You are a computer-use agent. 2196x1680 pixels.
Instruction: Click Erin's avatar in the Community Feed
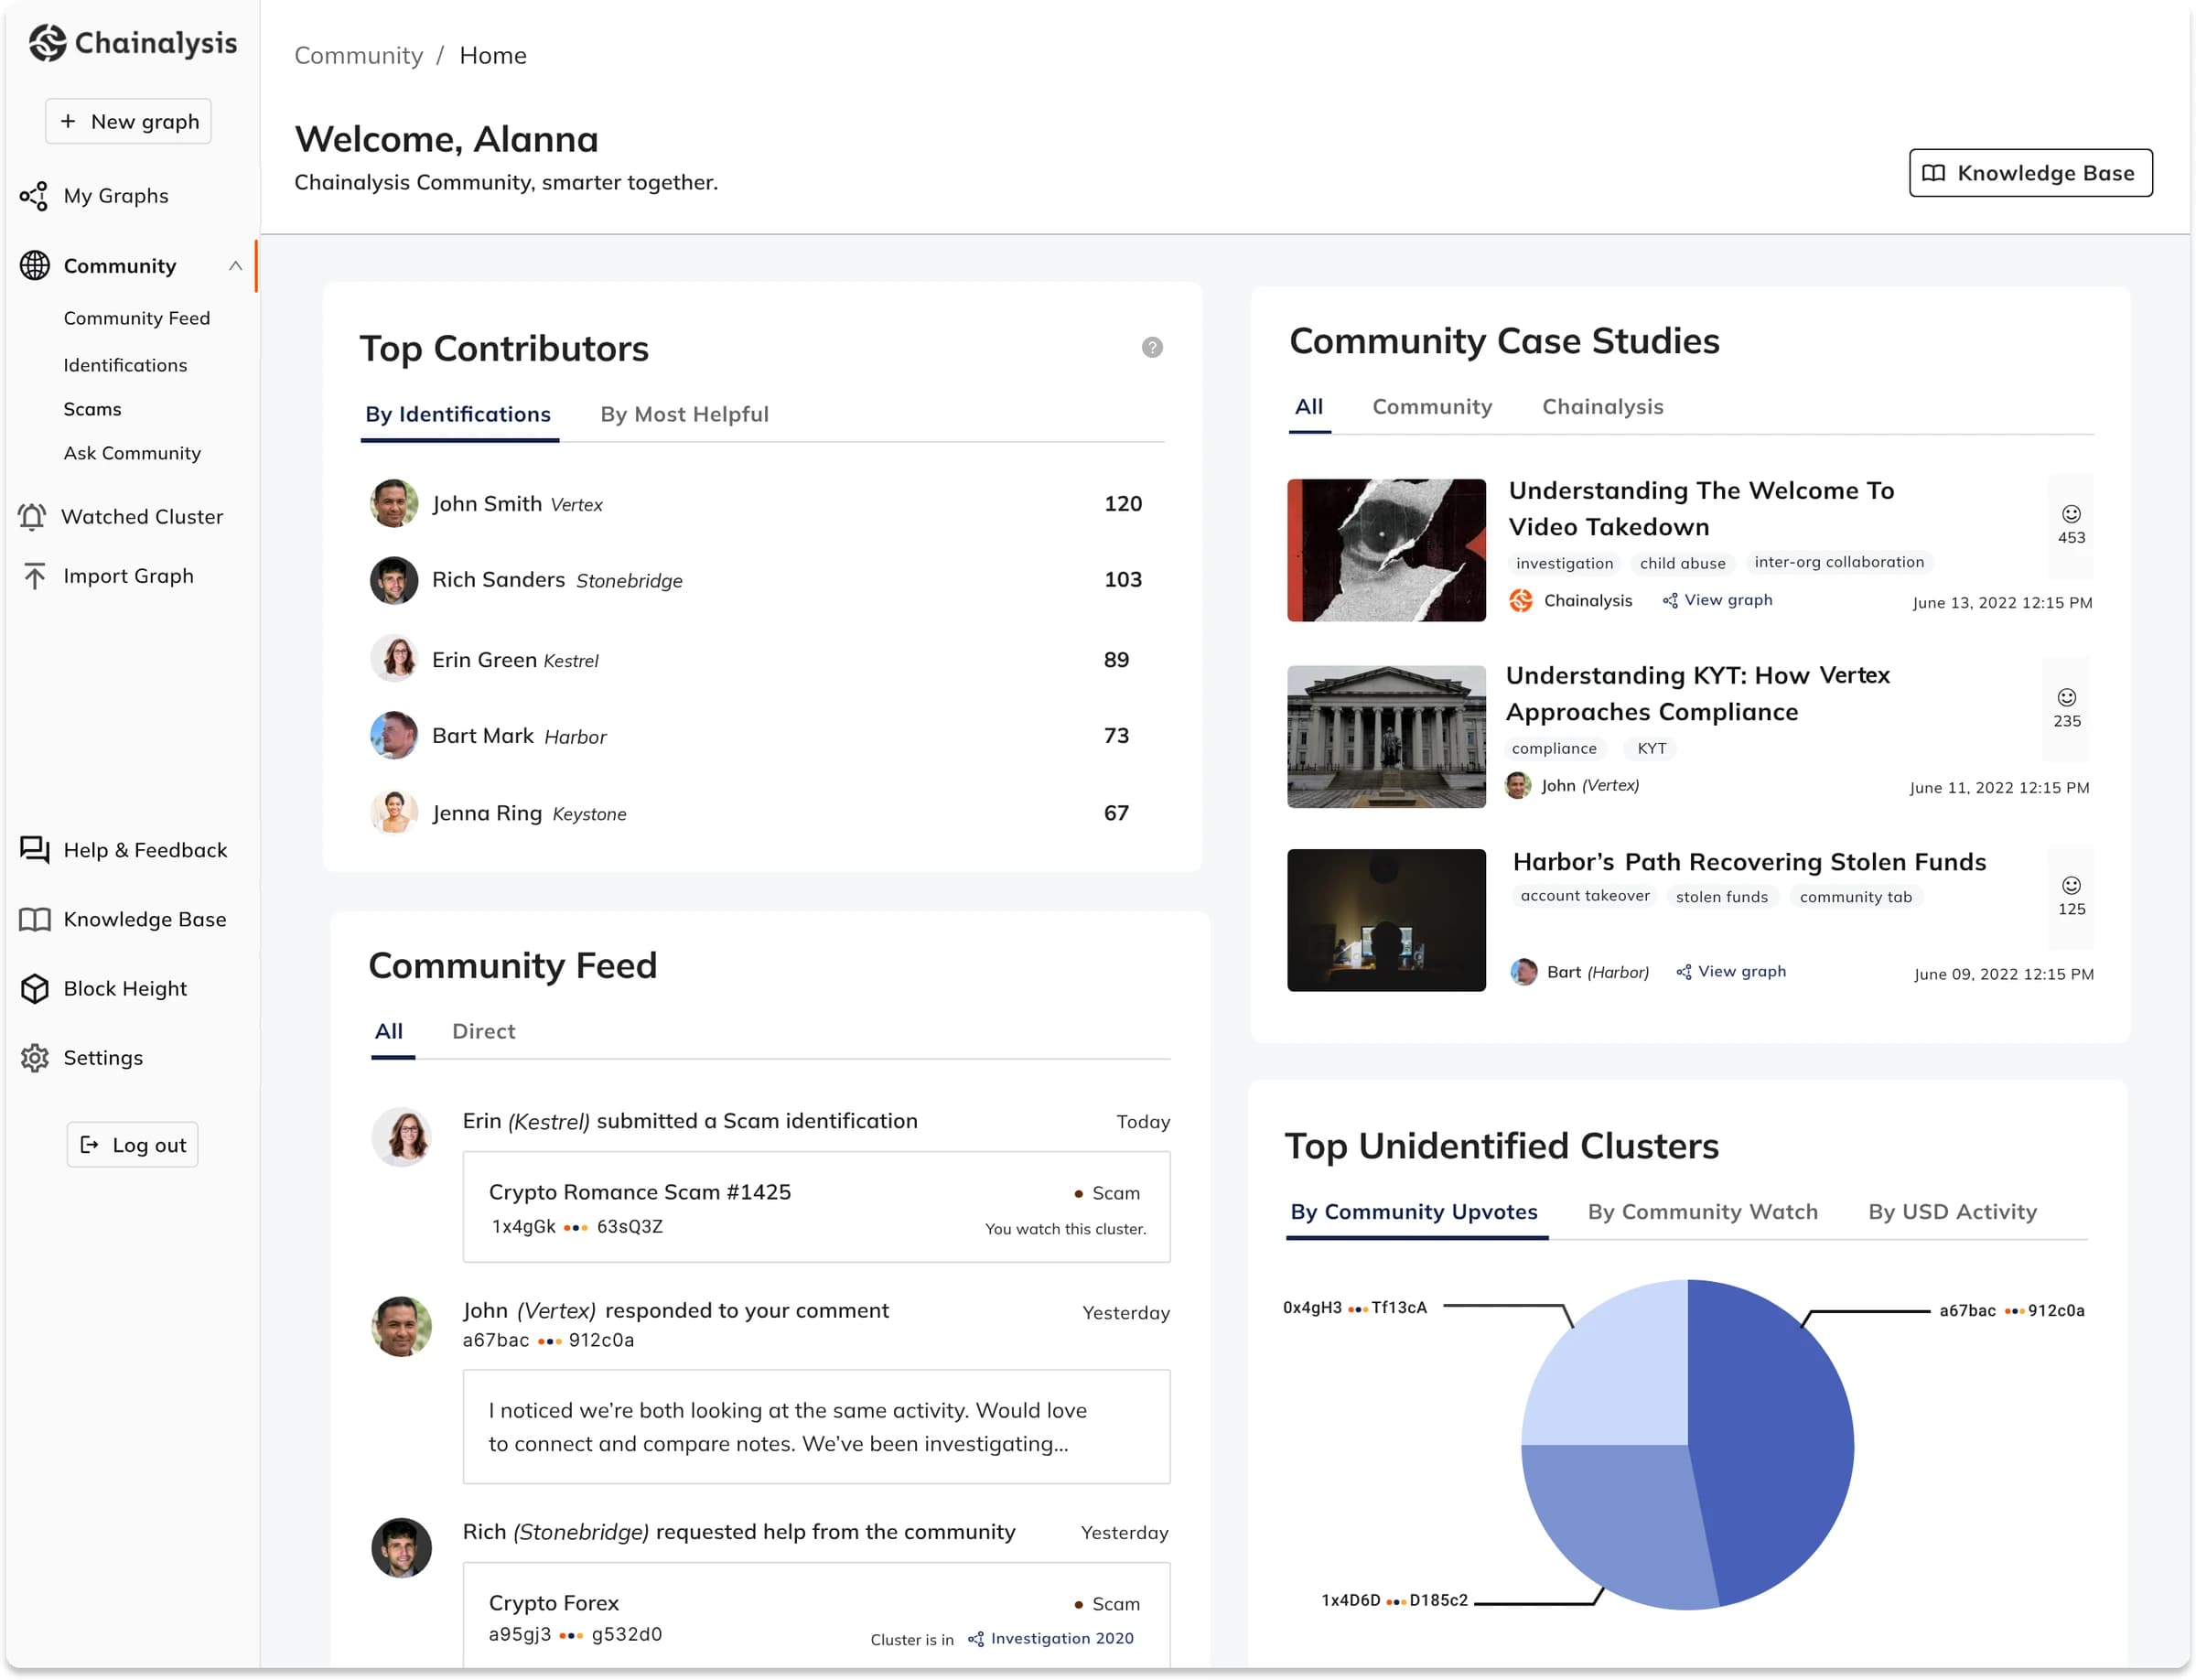[402, 1137]
